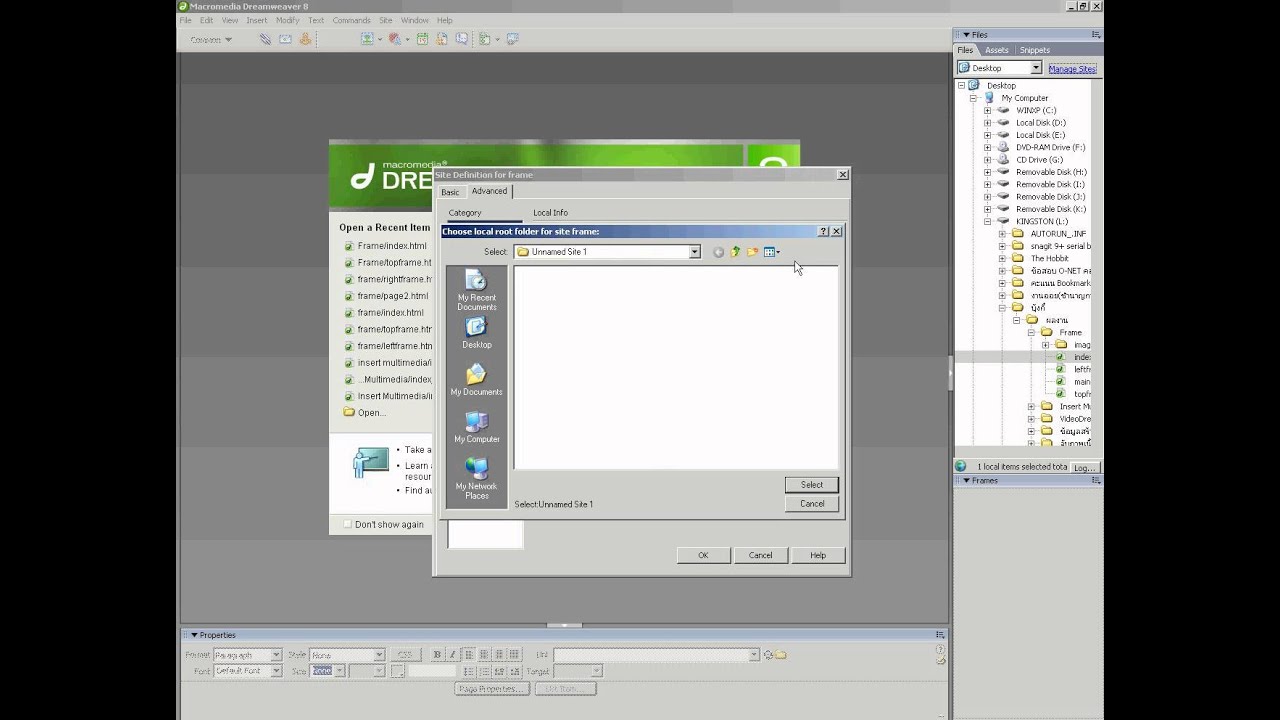Insert Hyperlink from Common toolbar
This screenshot has width=1280, height=720.
click(265, 39)
